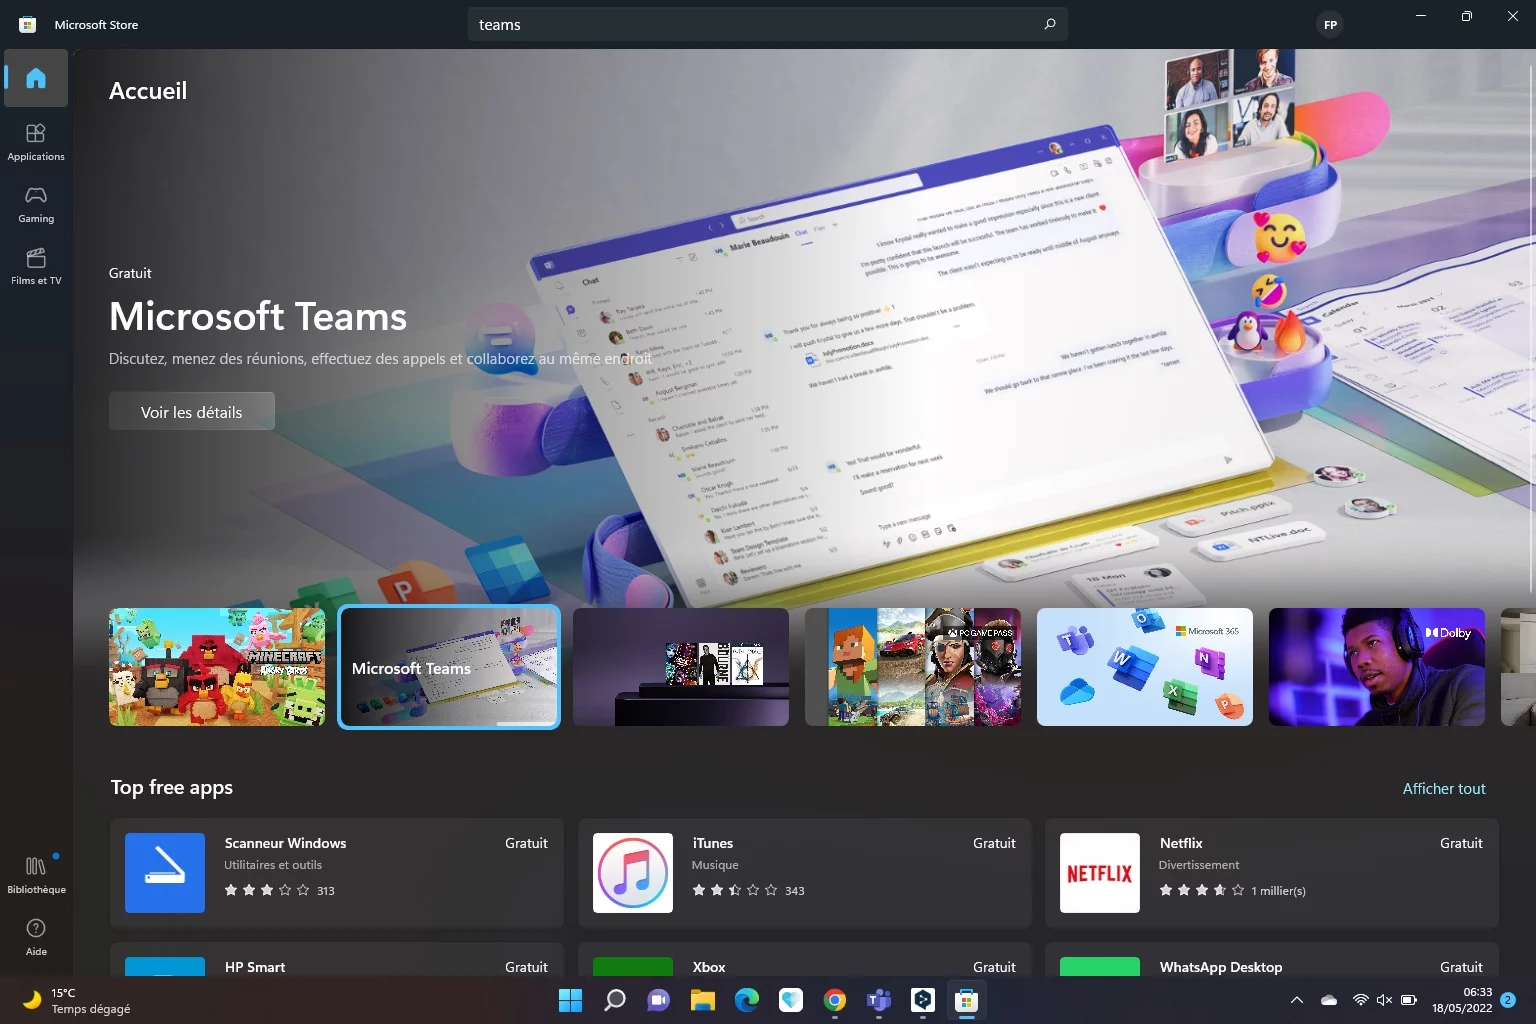Click the iTunes music note icon
The width and height of the screenshot is (1536, 1024).
tap(633, 873)
